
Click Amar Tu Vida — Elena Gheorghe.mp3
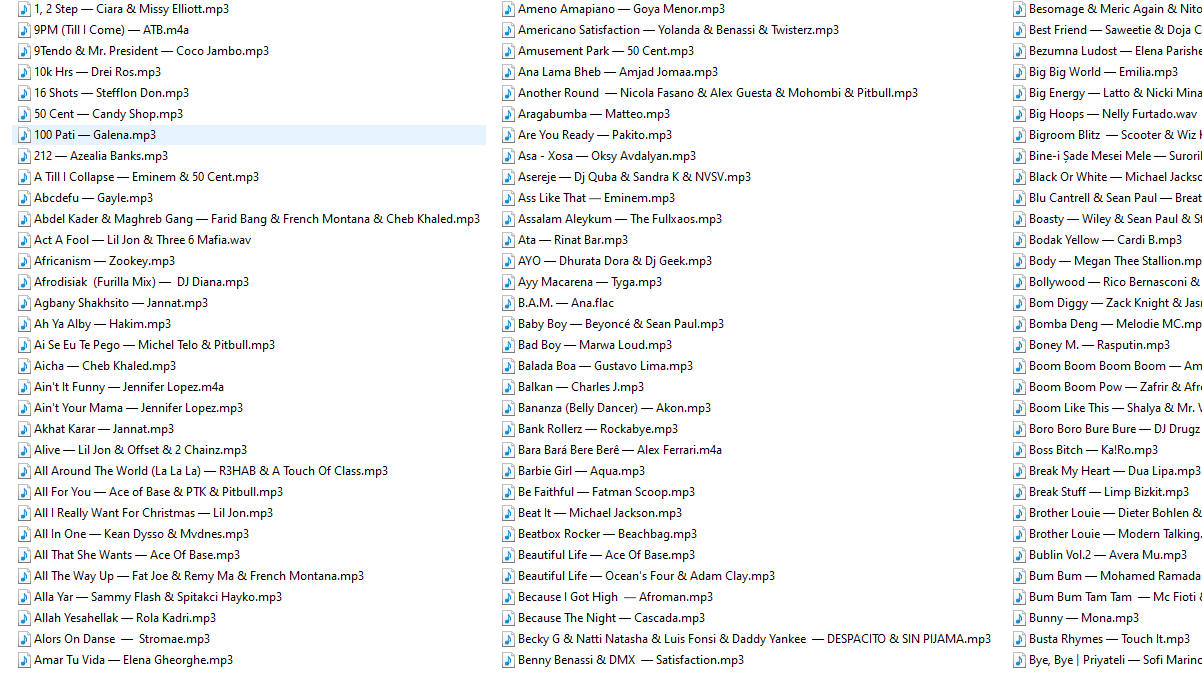click(x=133, y=660)
